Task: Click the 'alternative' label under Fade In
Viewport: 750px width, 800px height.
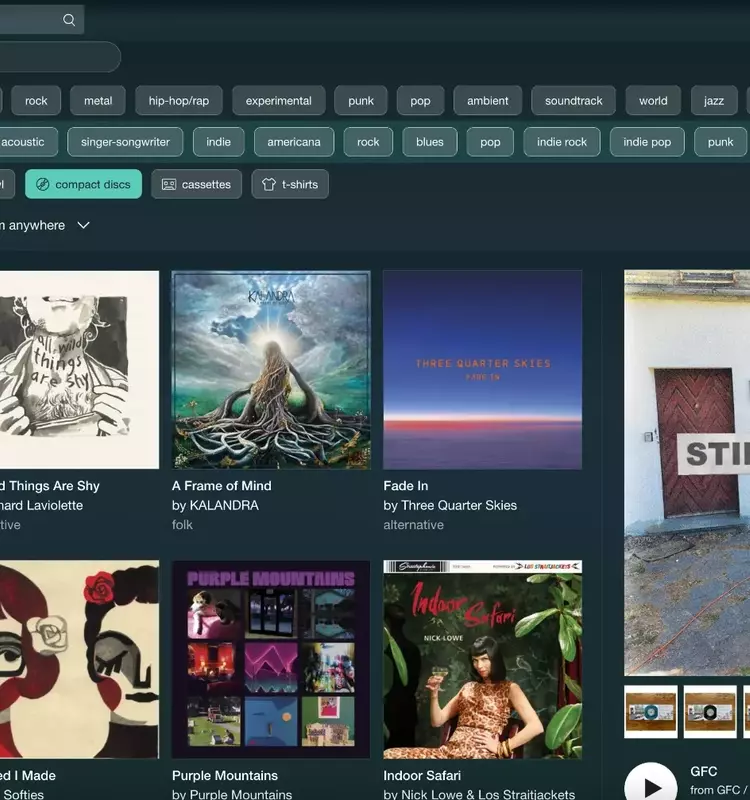Action: coord(413,524)
